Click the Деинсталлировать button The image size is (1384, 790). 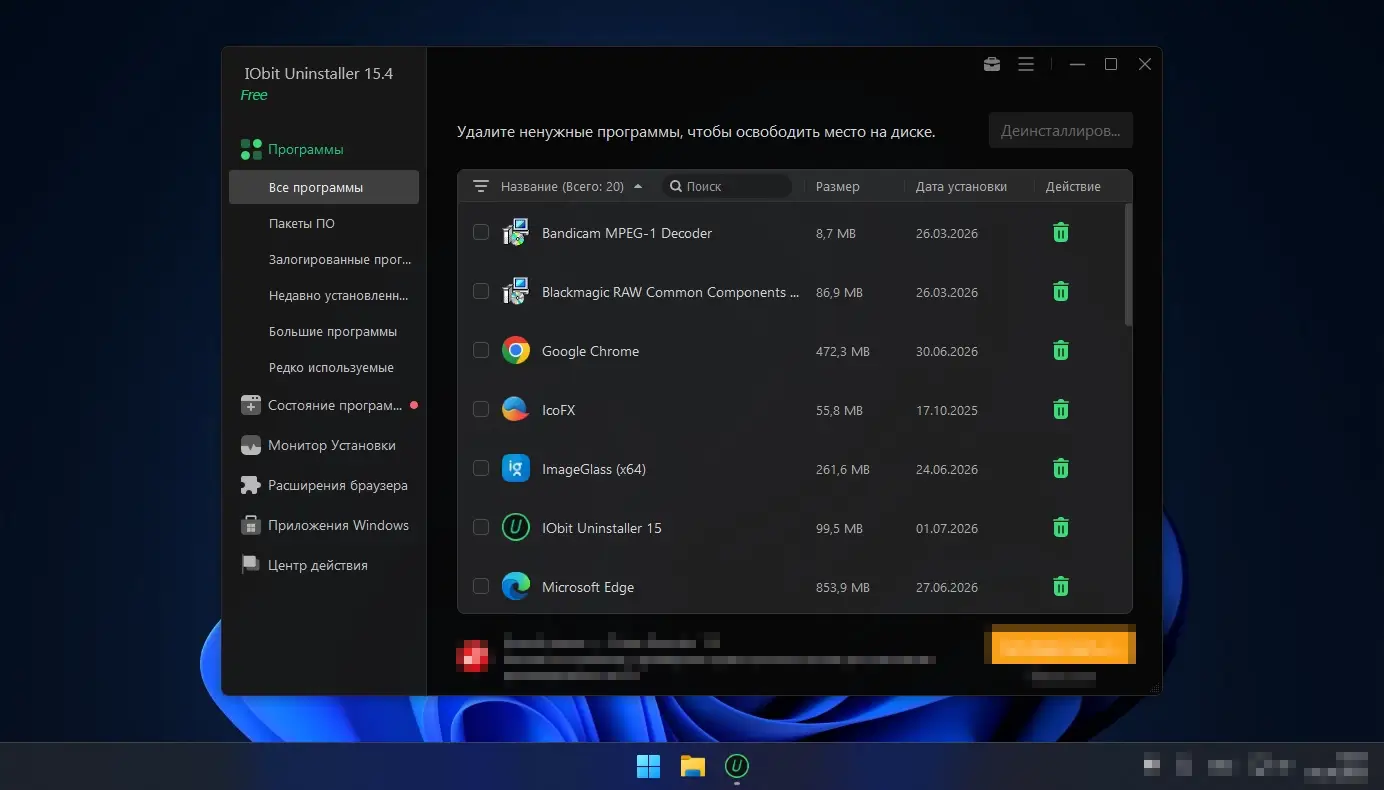click(1061, 131)
